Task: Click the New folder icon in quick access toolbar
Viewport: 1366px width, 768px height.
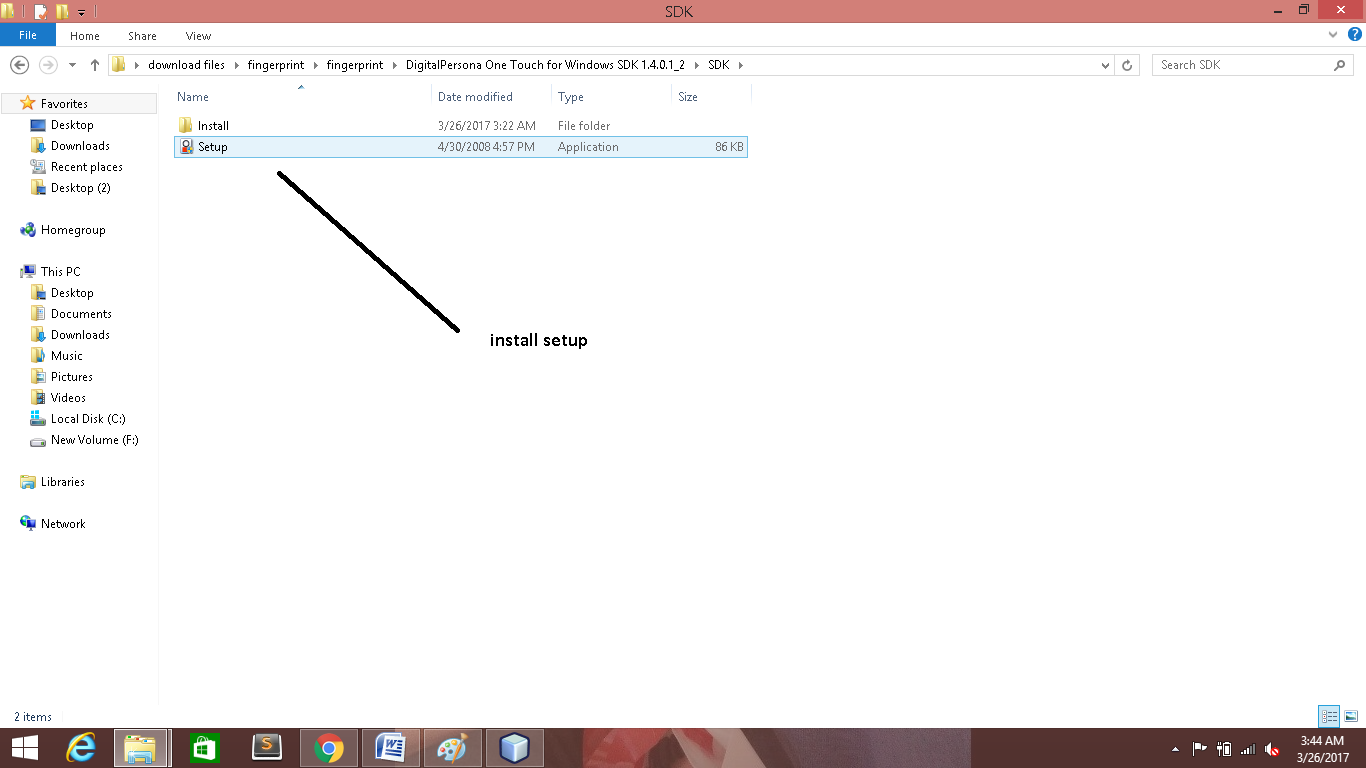Action: pos(62,11)
